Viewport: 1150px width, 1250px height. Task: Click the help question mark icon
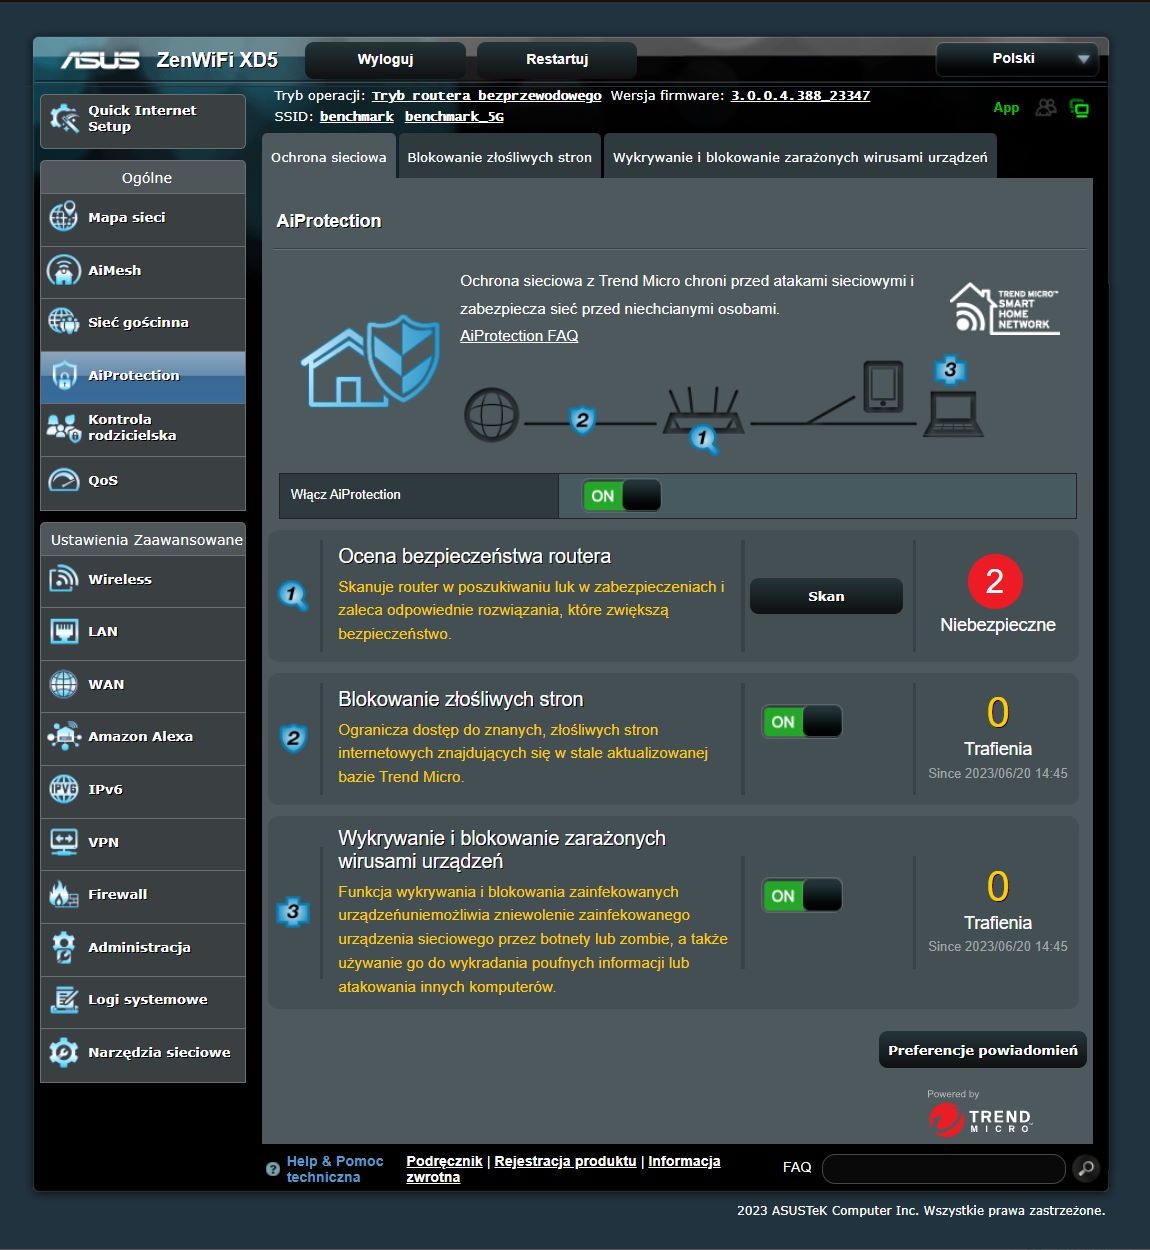pyautogui.click(x=273, y=1169)
